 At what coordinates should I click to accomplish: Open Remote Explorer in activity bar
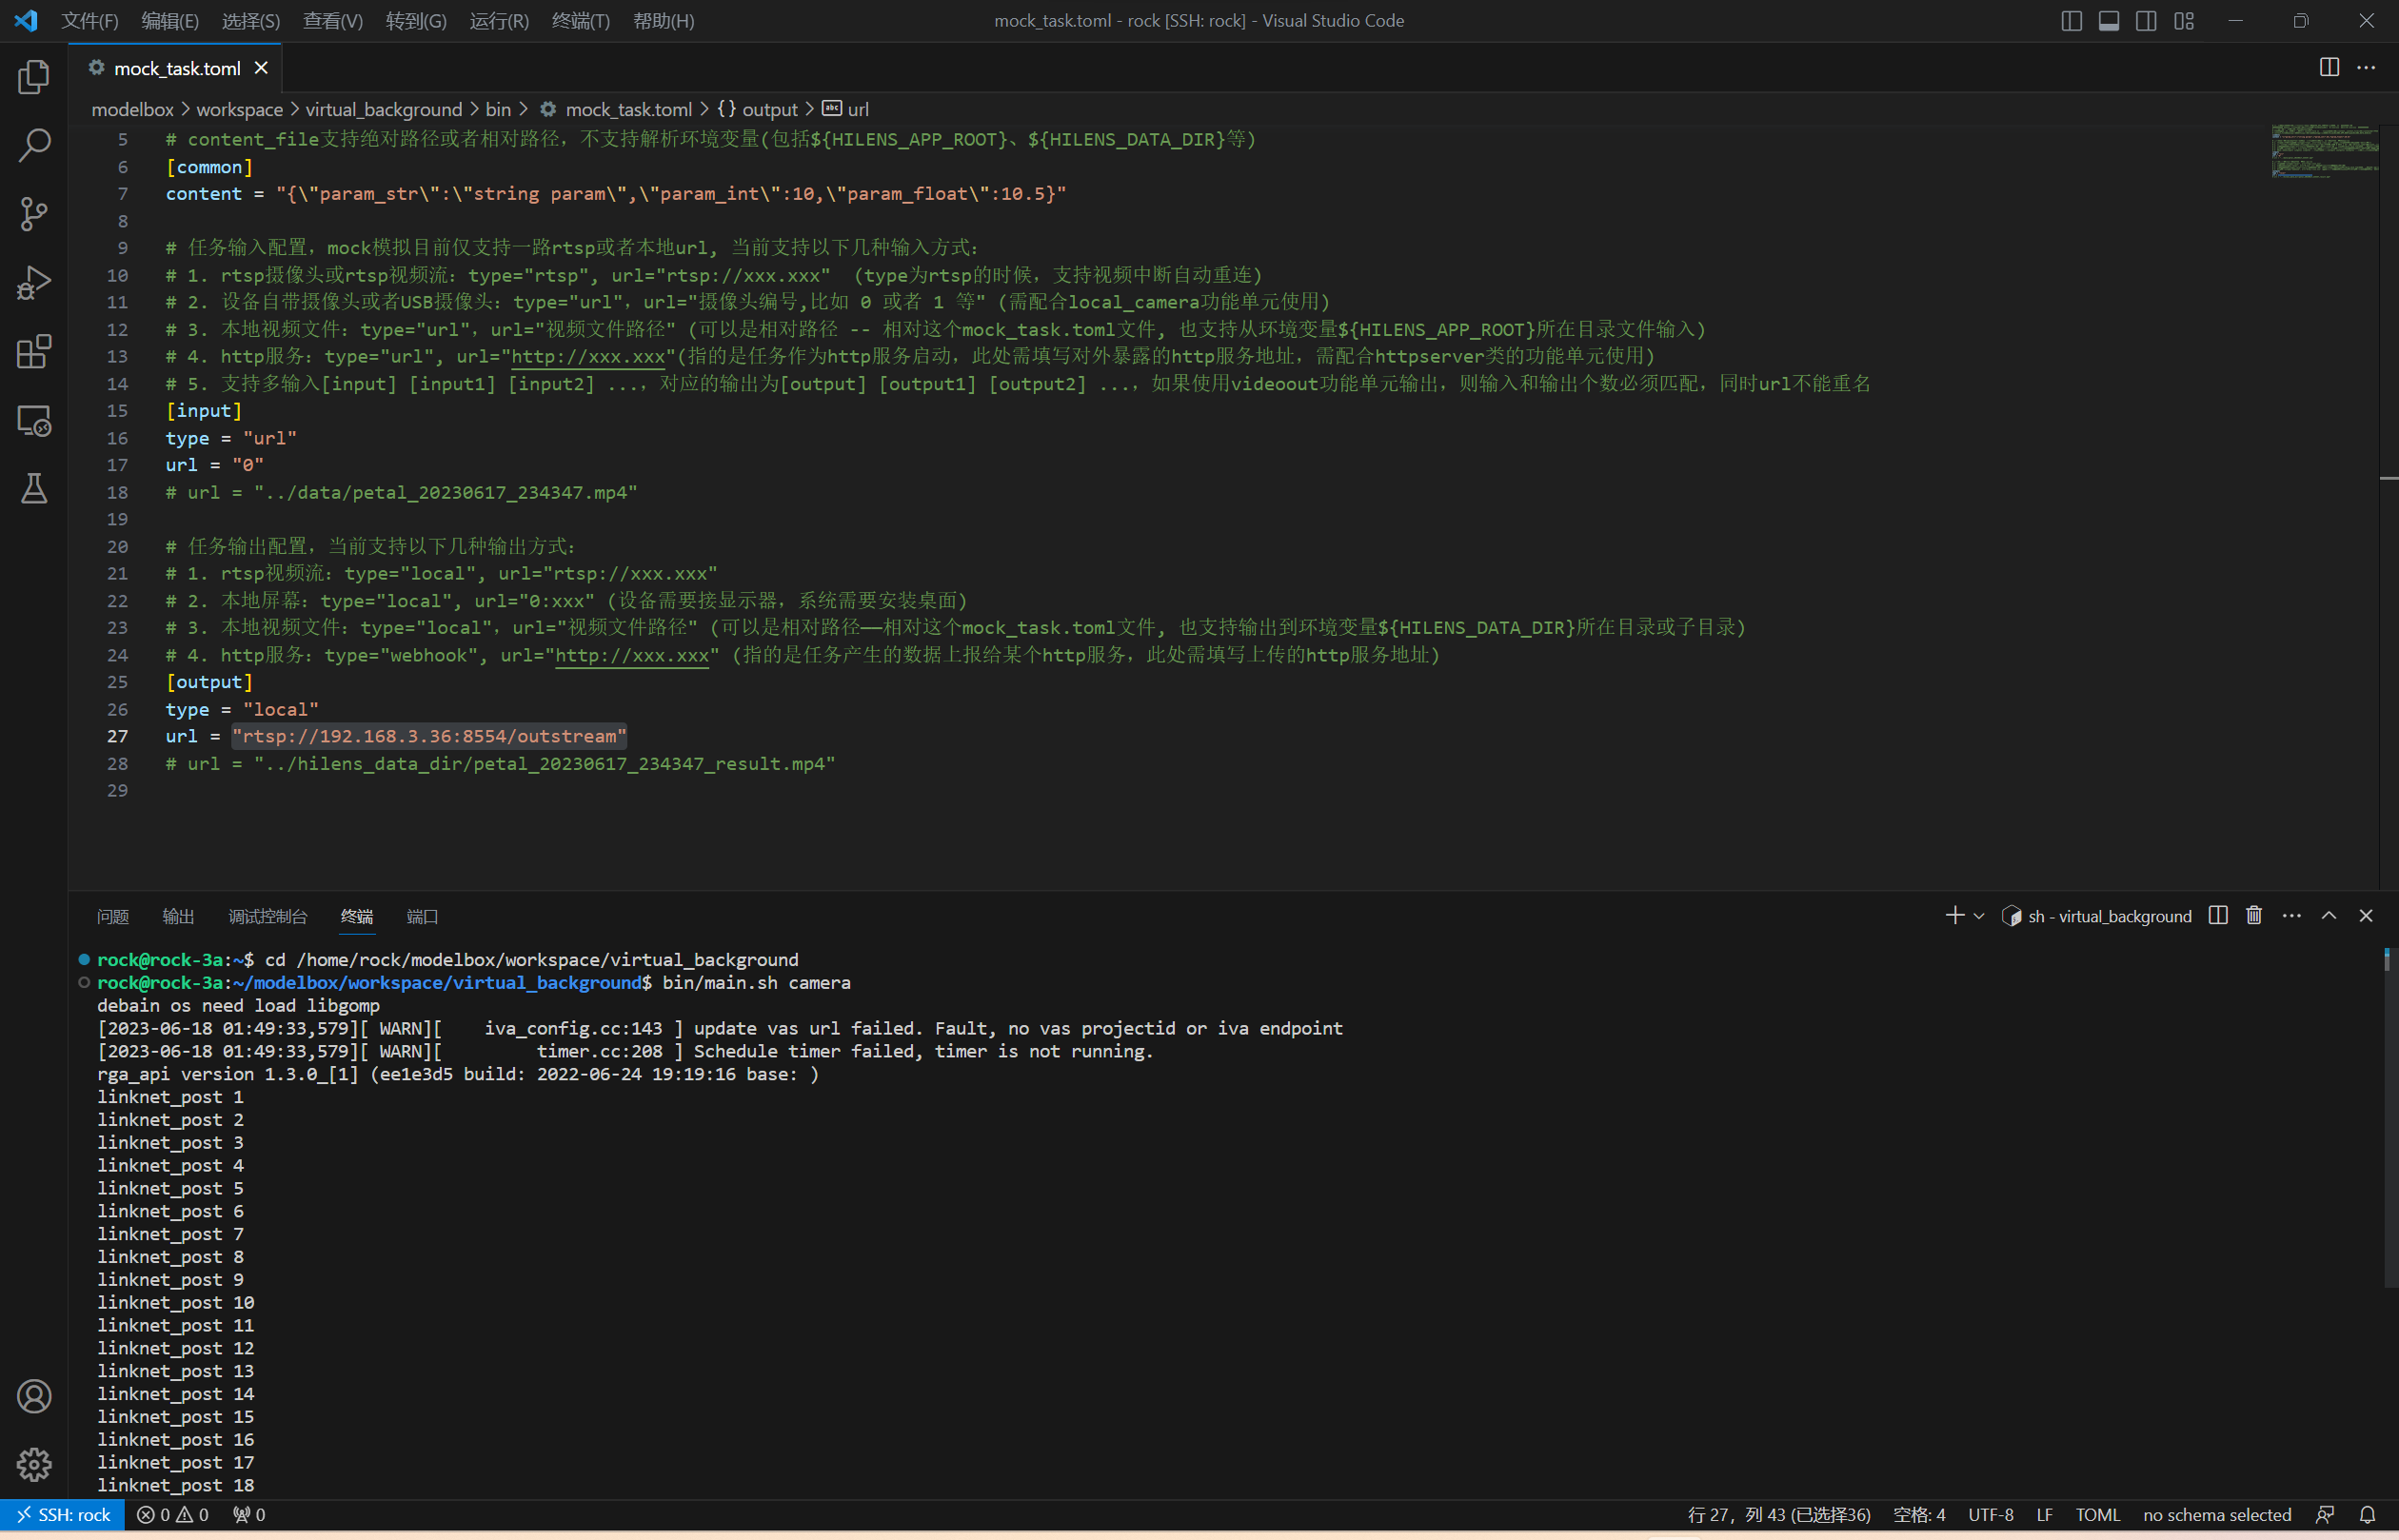coord(34,421)
